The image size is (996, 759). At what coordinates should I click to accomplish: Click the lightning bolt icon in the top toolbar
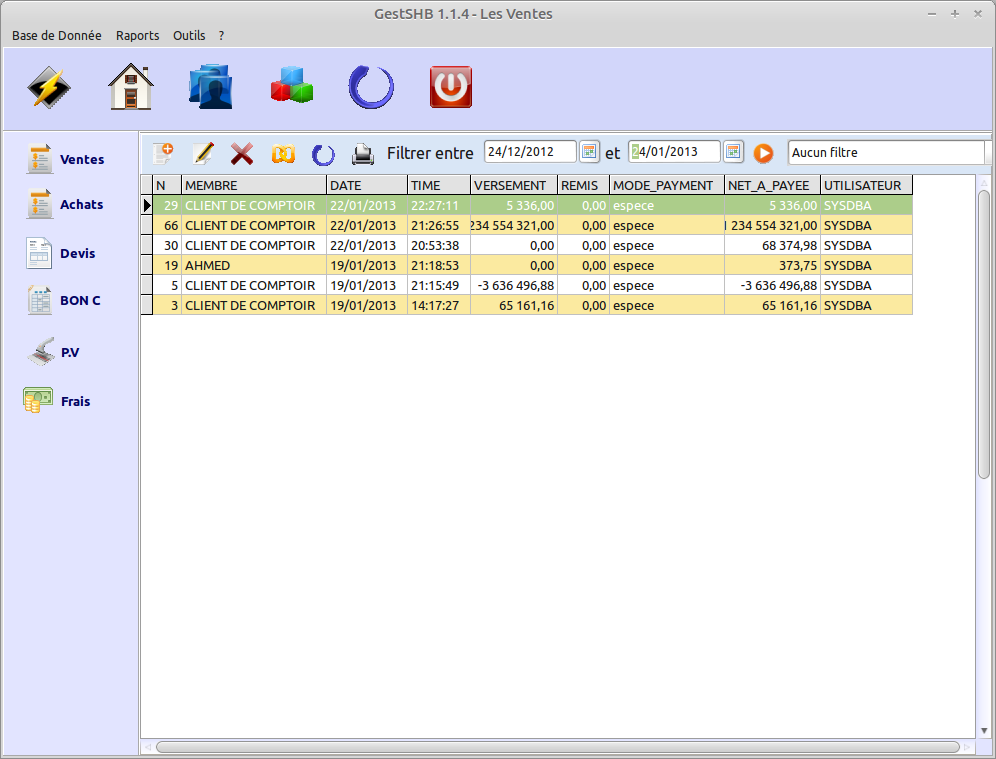point(49,87)
